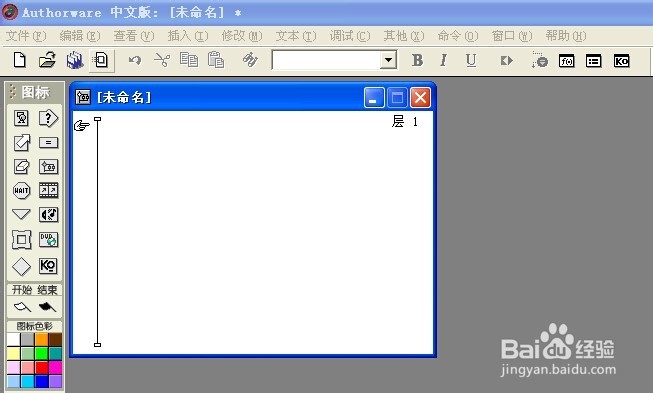Choose the white icon color swatch

pos(14,340)
